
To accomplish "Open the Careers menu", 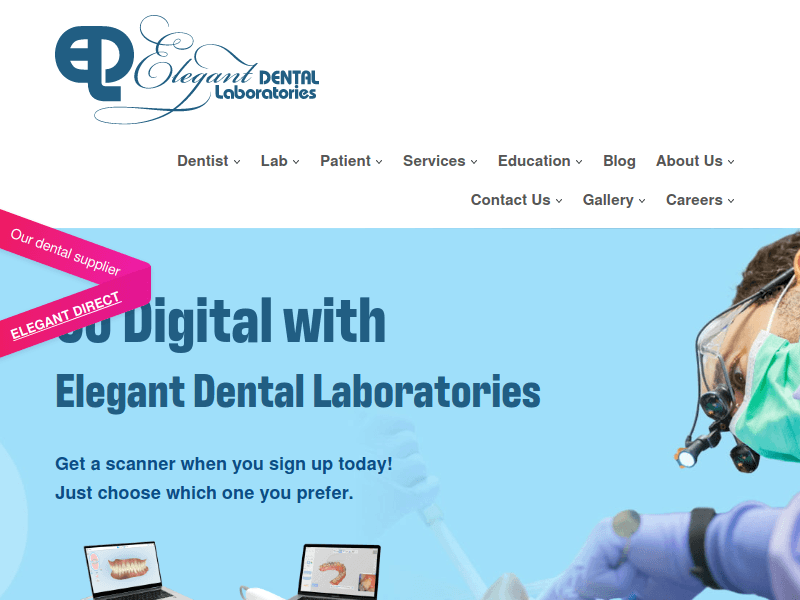I will pos(700,200).
